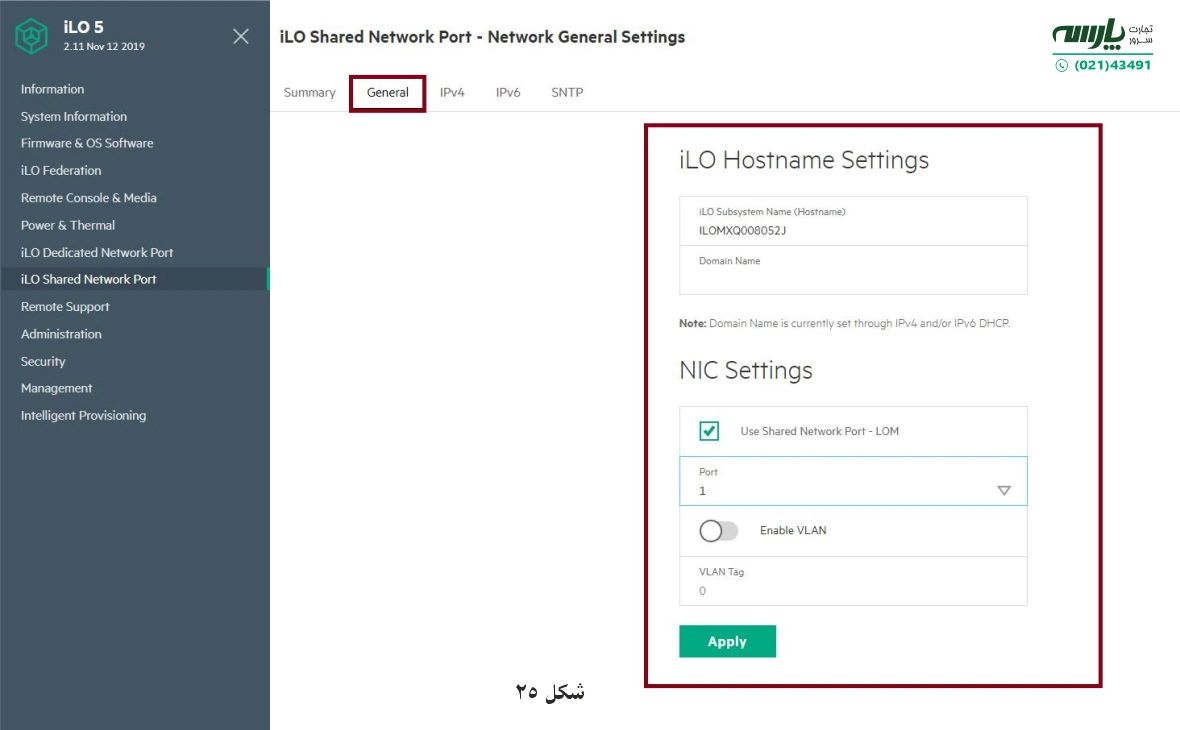1180x730 pixels.
Task: Switch to the IPv4 tab
Action: (x=452, y=92)
